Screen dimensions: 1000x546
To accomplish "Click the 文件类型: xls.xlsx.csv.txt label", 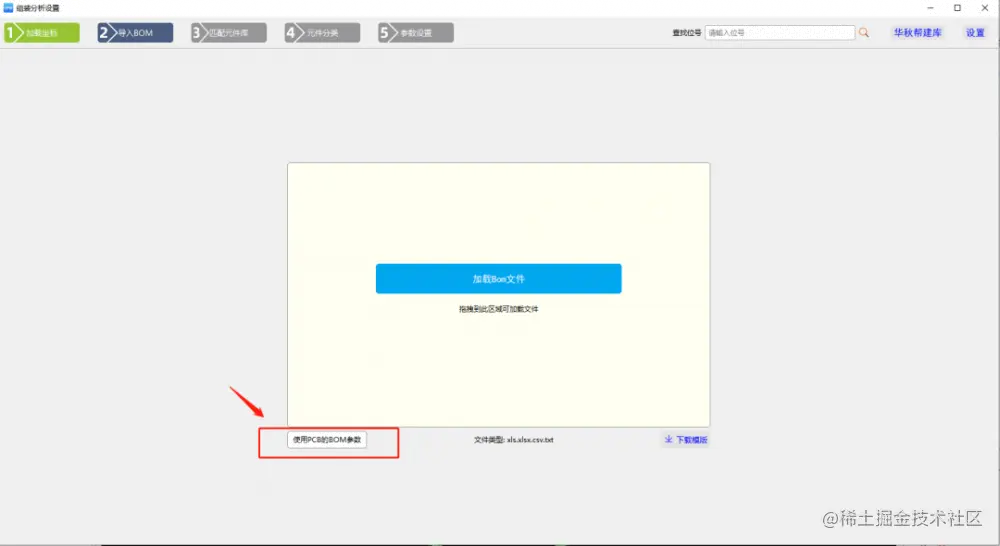I will point(513,439).
